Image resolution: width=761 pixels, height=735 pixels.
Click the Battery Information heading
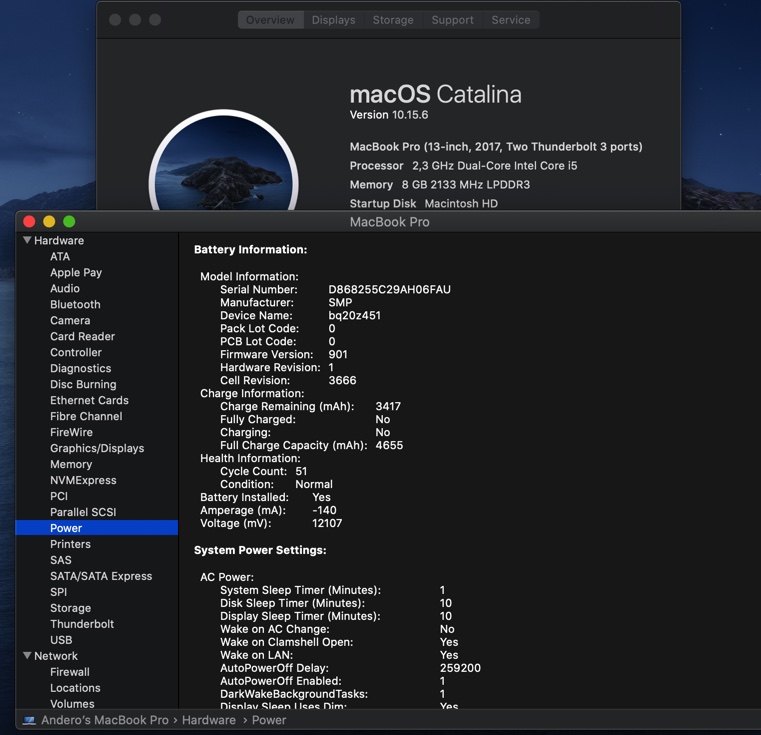click(250, 250)
